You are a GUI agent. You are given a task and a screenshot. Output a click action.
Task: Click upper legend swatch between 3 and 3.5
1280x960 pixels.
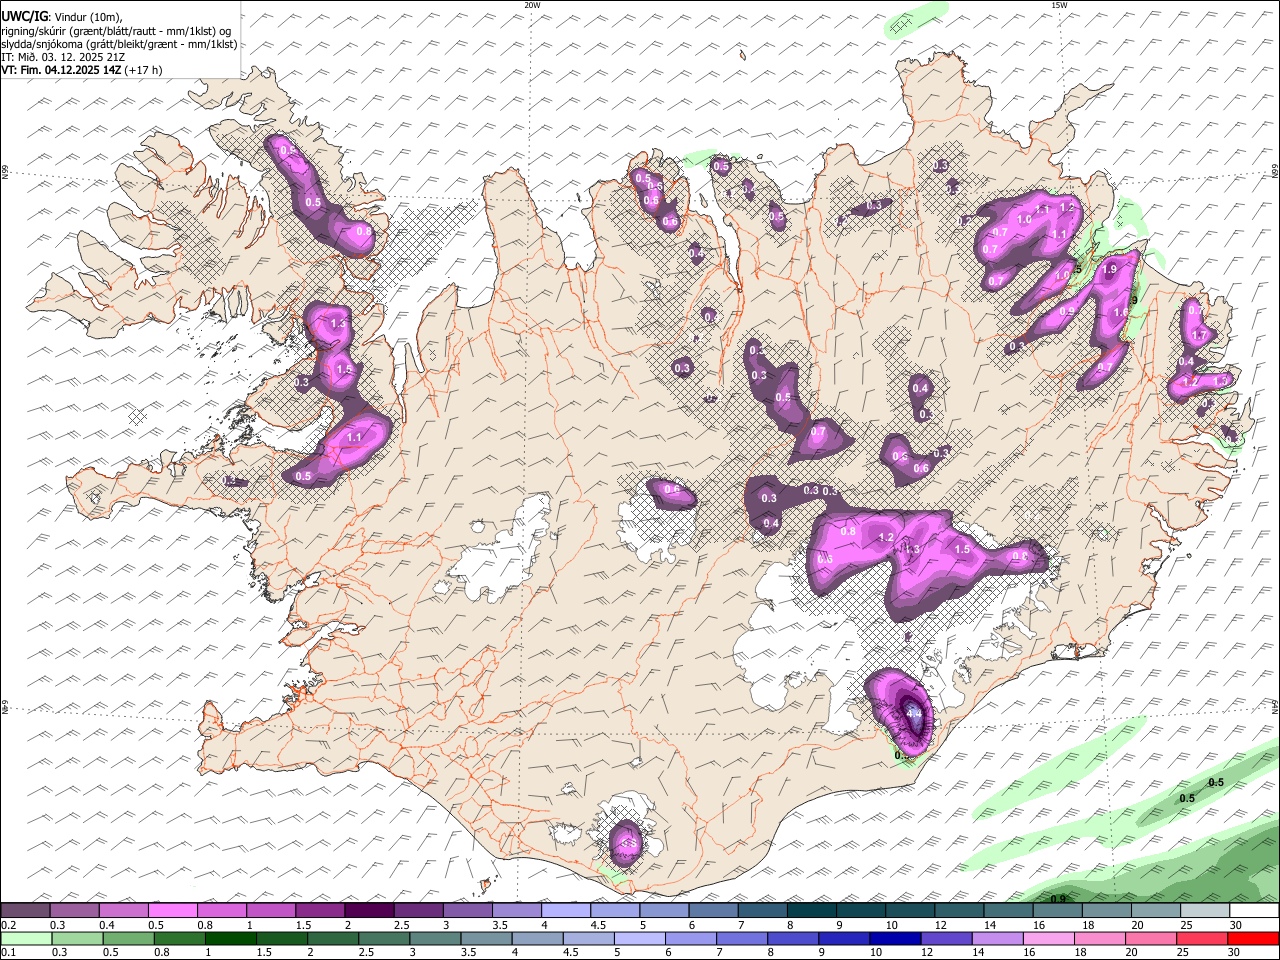coord(468,911)
